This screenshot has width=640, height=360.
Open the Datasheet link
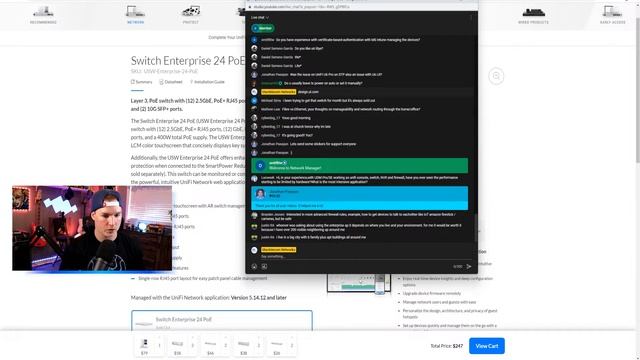coord(171,82)
